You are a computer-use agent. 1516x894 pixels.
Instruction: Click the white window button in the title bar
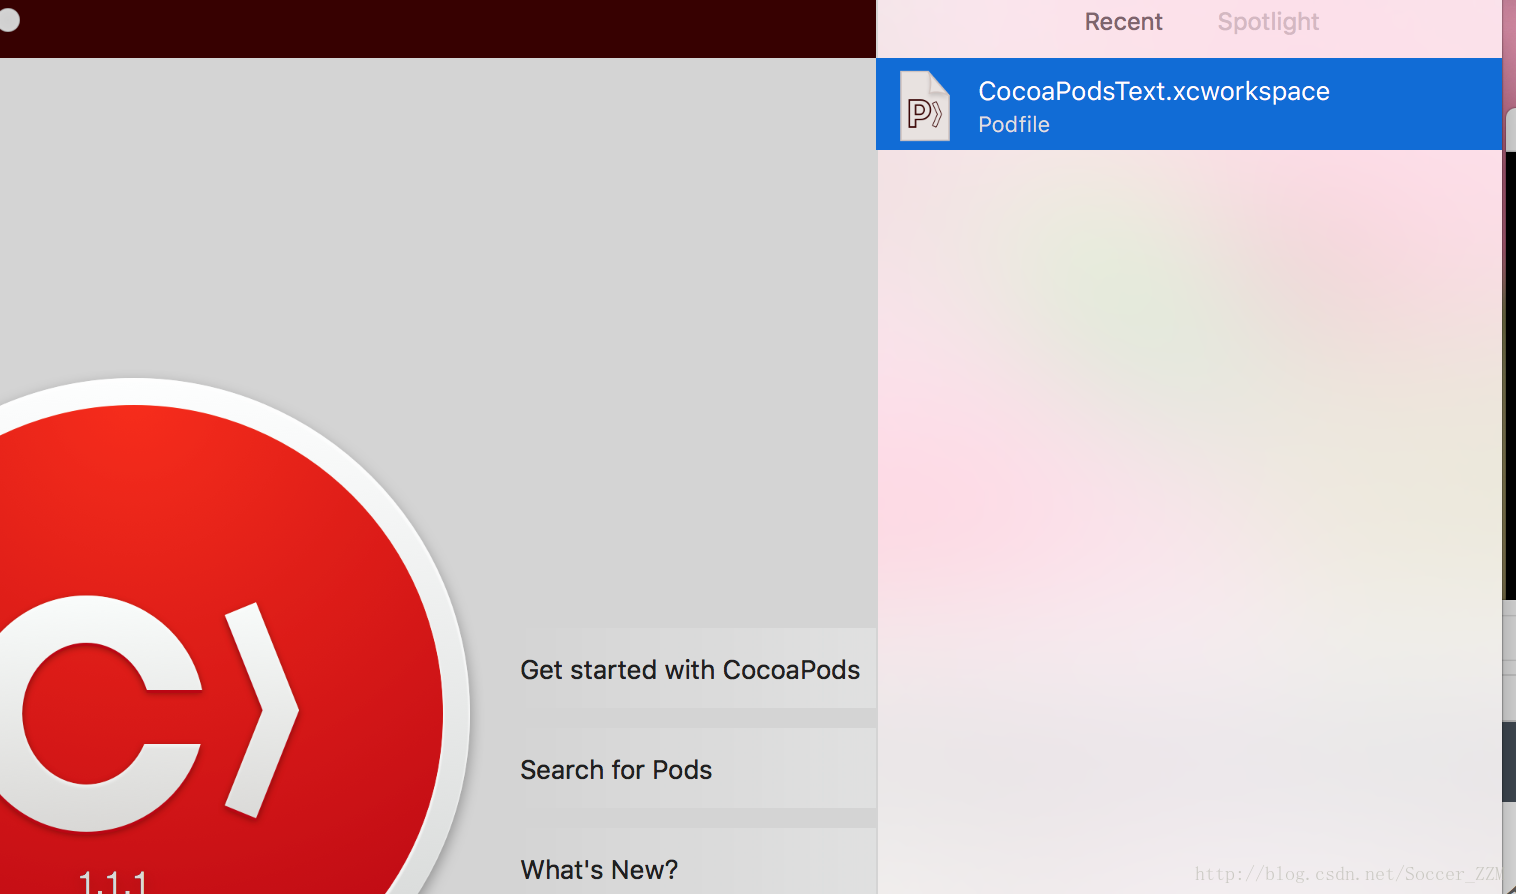point(9,19)
